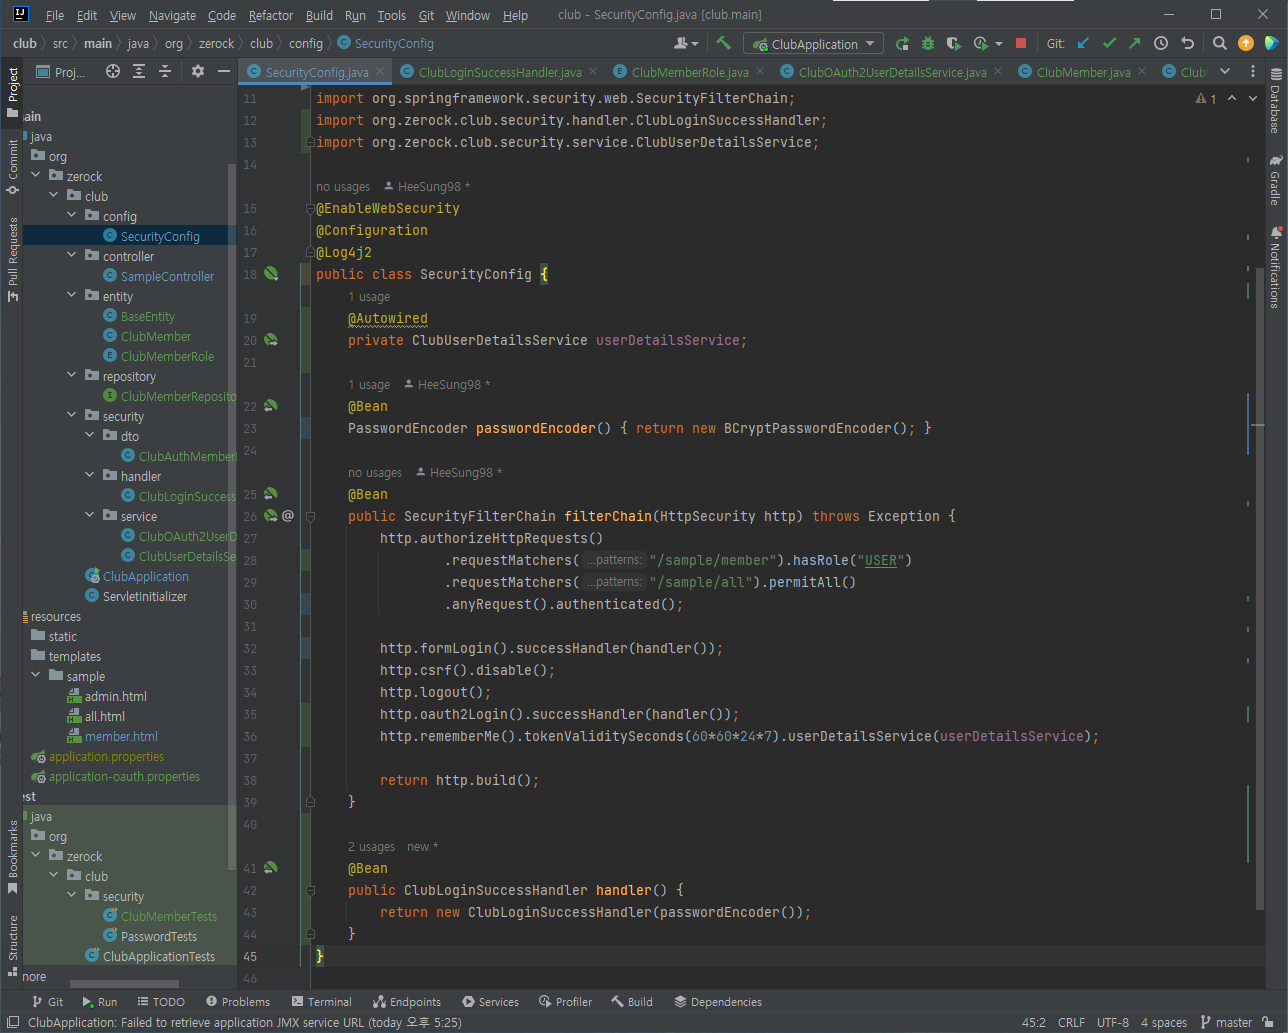Open the Refactor menu

coord(271,15)
